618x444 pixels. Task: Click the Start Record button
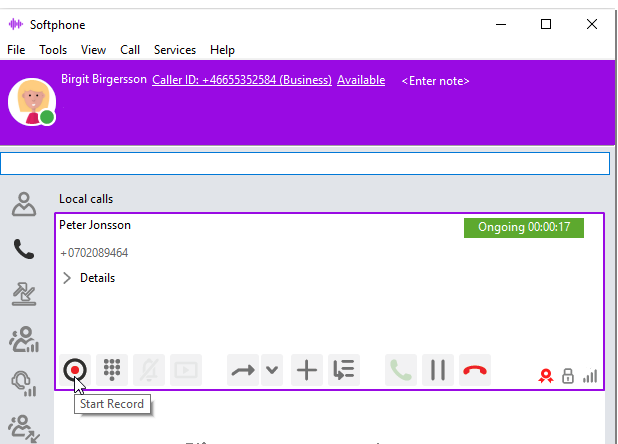[75, 370]
